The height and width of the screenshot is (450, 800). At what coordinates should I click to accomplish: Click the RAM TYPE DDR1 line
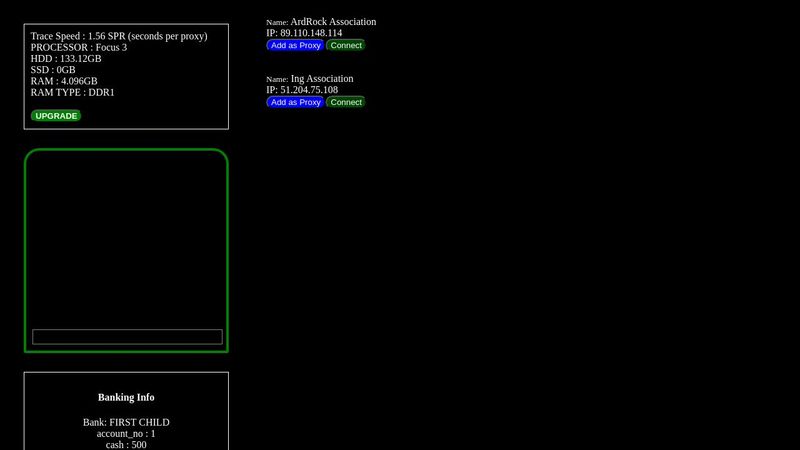pyautogui.click(x=73, y=93)
